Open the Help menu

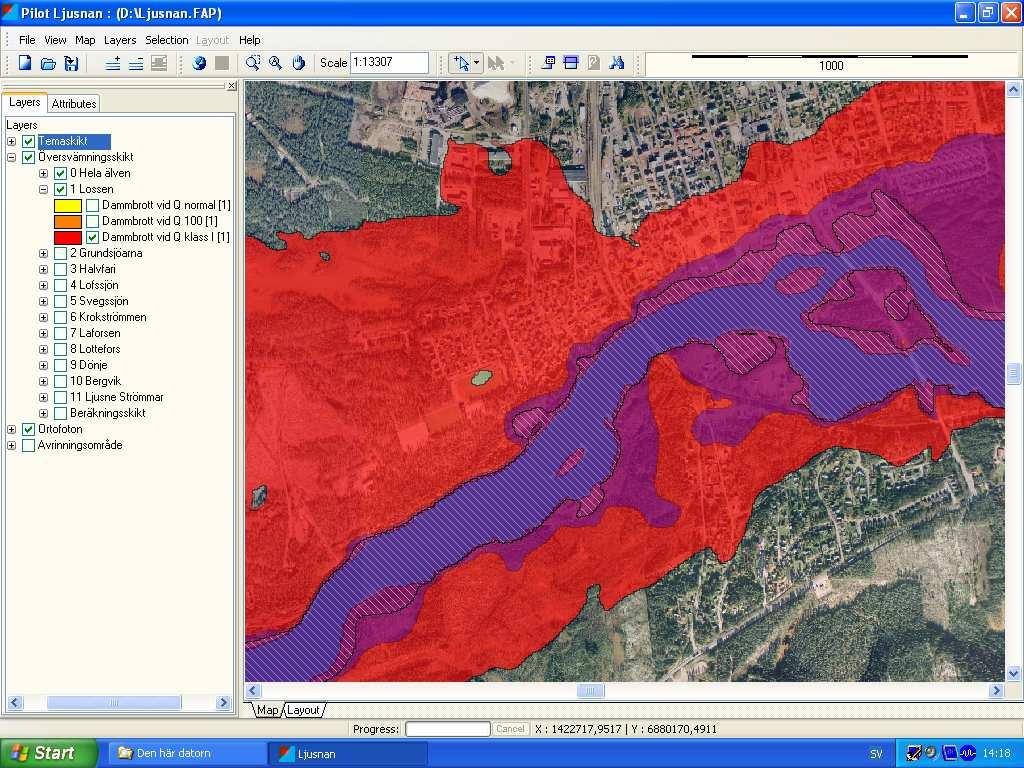(249, 40)
